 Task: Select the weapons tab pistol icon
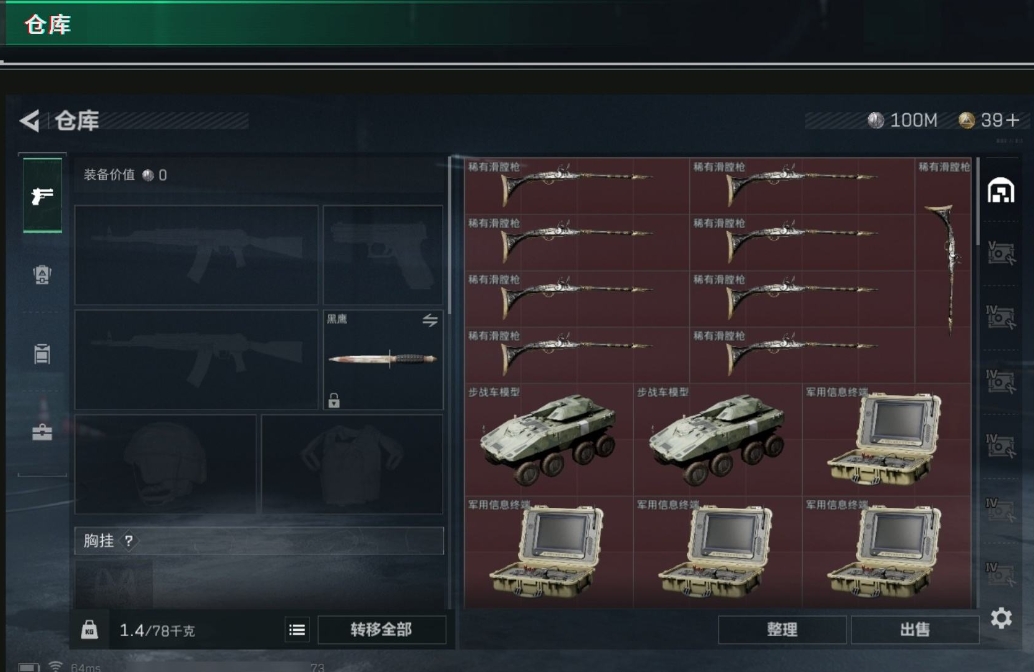coord(42,195)
